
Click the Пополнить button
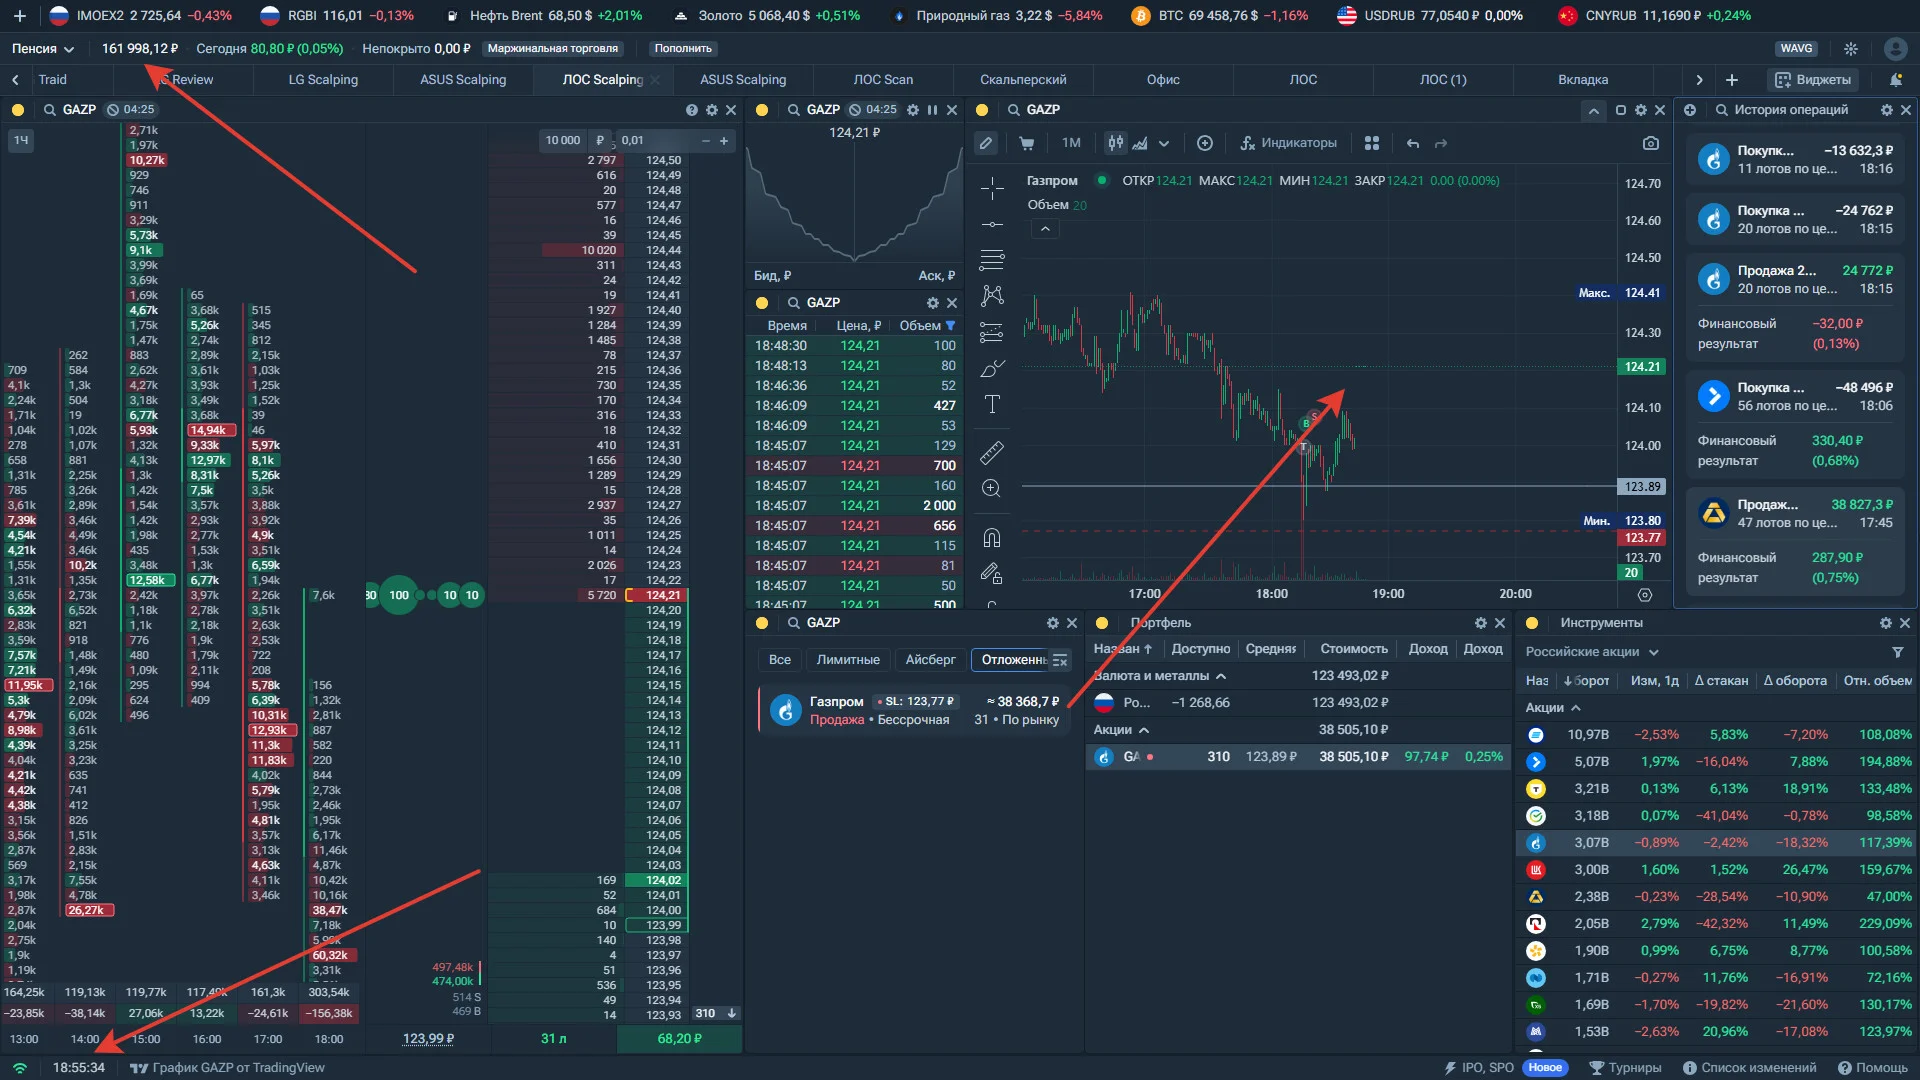683,48
